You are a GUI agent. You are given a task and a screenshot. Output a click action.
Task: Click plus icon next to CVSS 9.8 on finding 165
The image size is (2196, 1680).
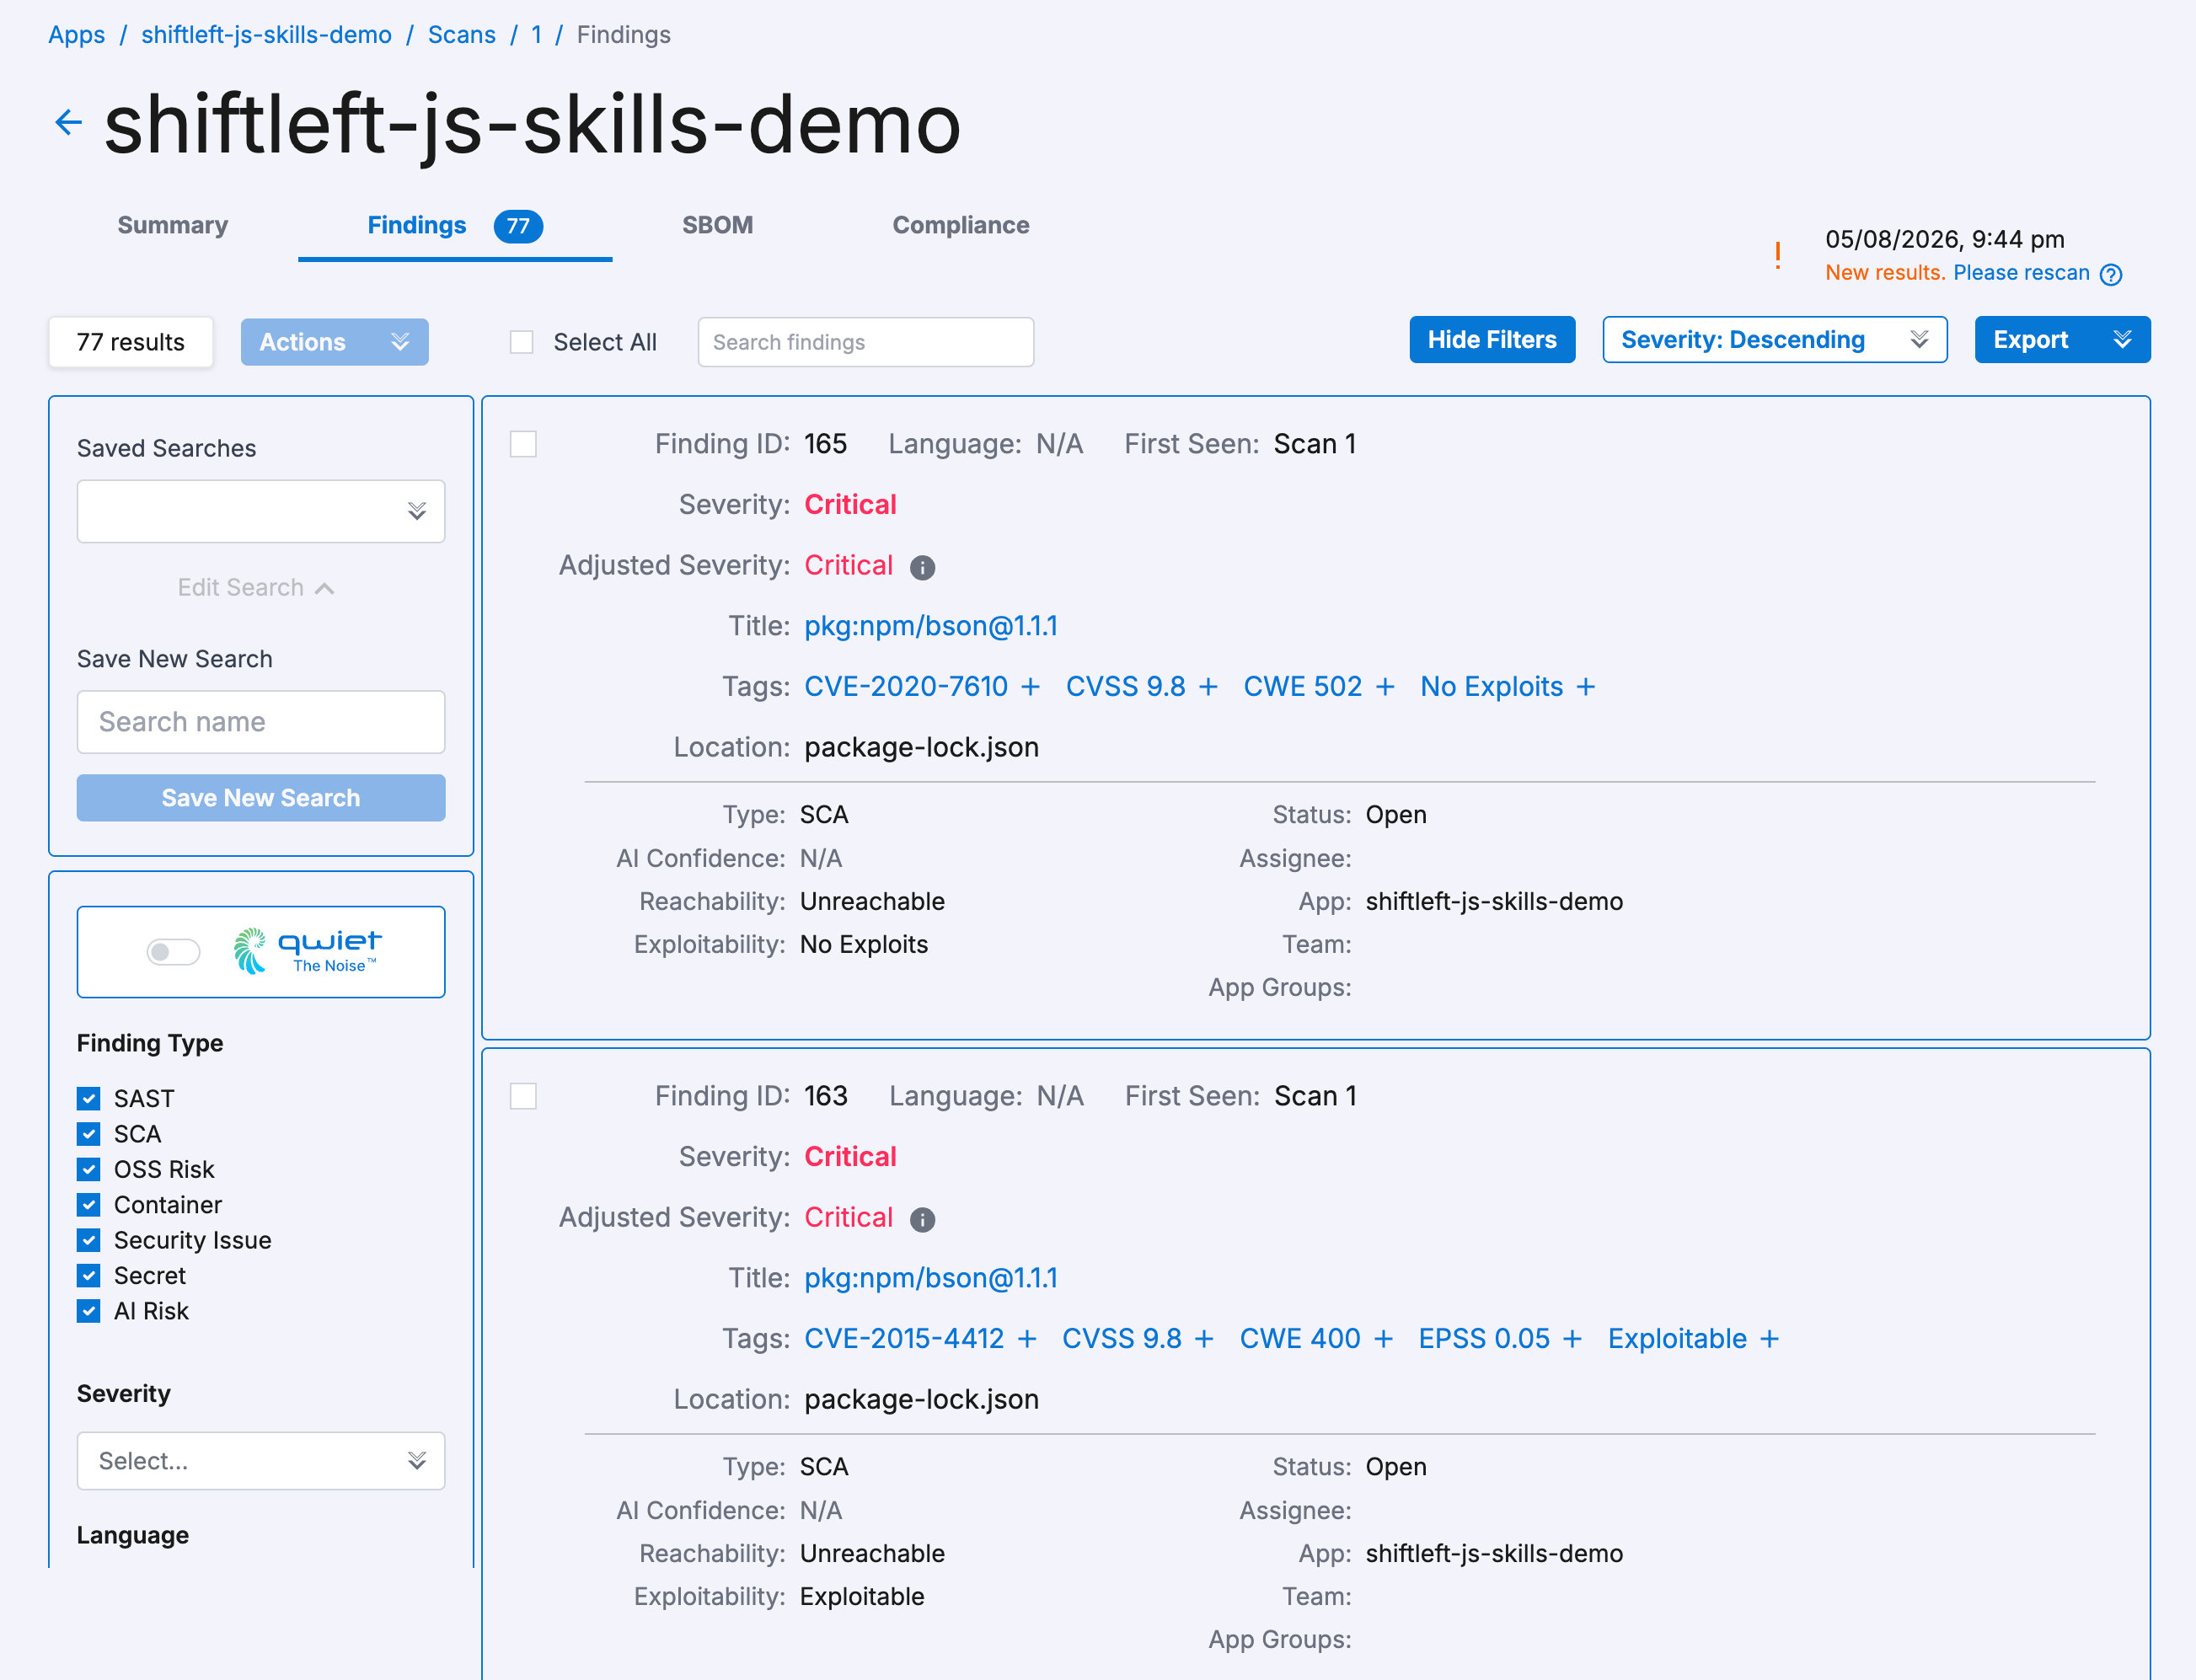tap(1208, 687)
